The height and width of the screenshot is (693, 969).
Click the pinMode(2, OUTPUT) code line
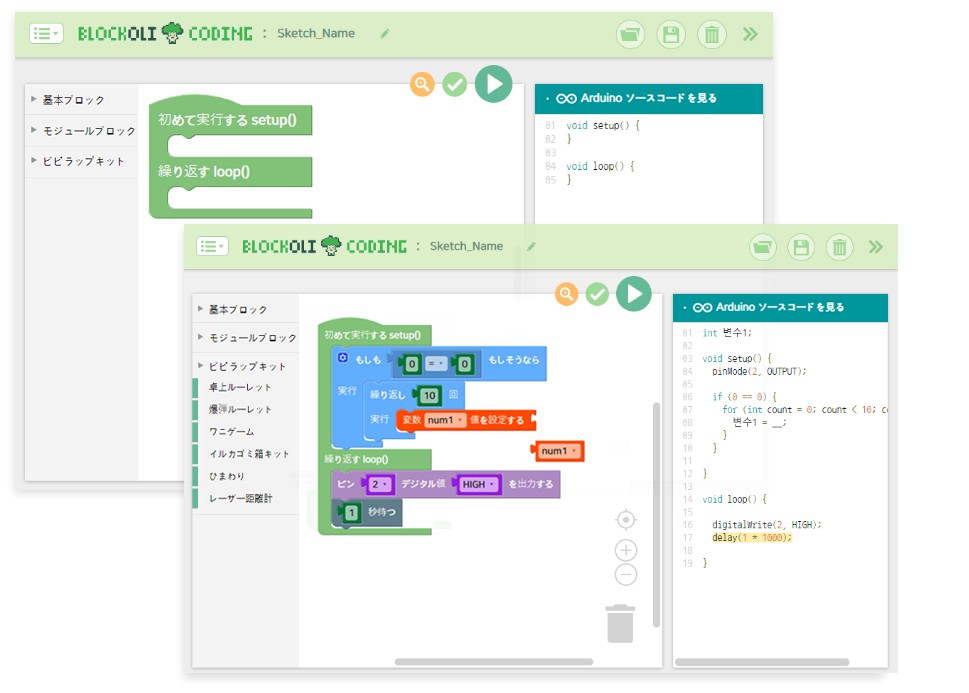pos(759,372)
